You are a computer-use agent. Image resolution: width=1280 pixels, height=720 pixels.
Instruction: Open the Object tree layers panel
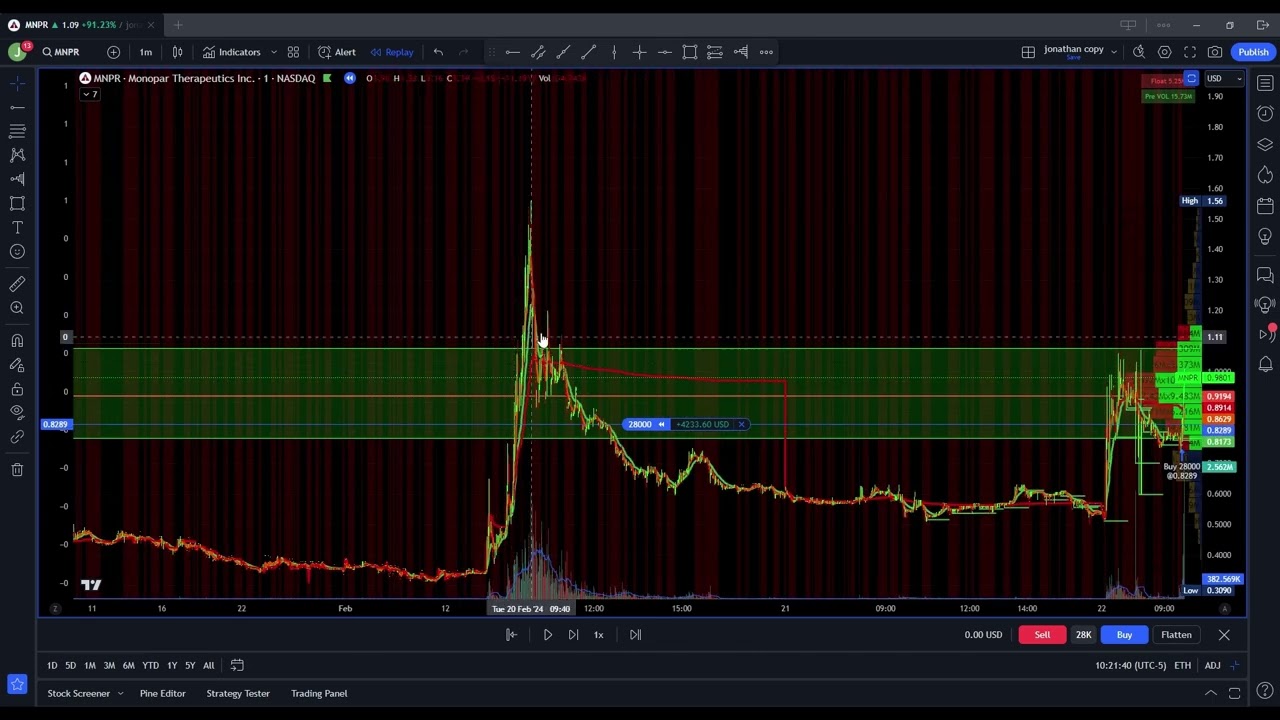tap(1265, 144)
